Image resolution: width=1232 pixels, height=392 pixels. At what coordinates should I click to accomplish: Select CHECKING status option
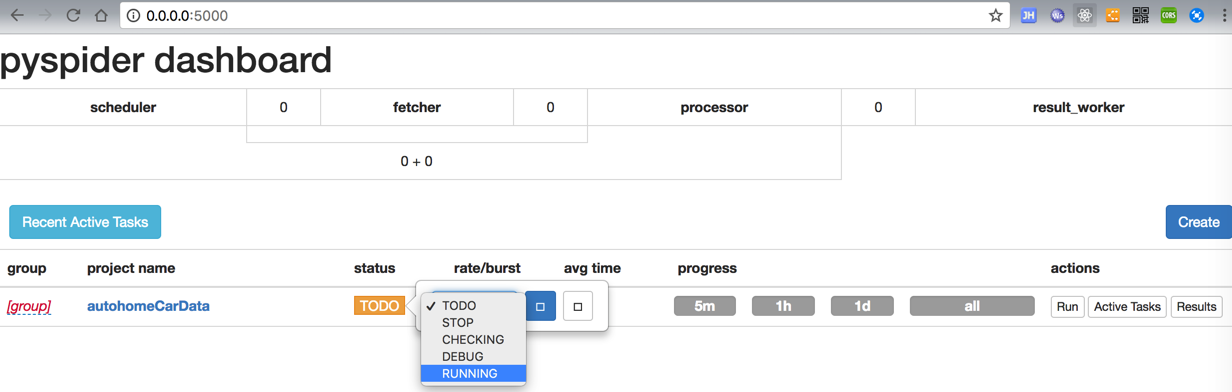click(x=473, y=340)
